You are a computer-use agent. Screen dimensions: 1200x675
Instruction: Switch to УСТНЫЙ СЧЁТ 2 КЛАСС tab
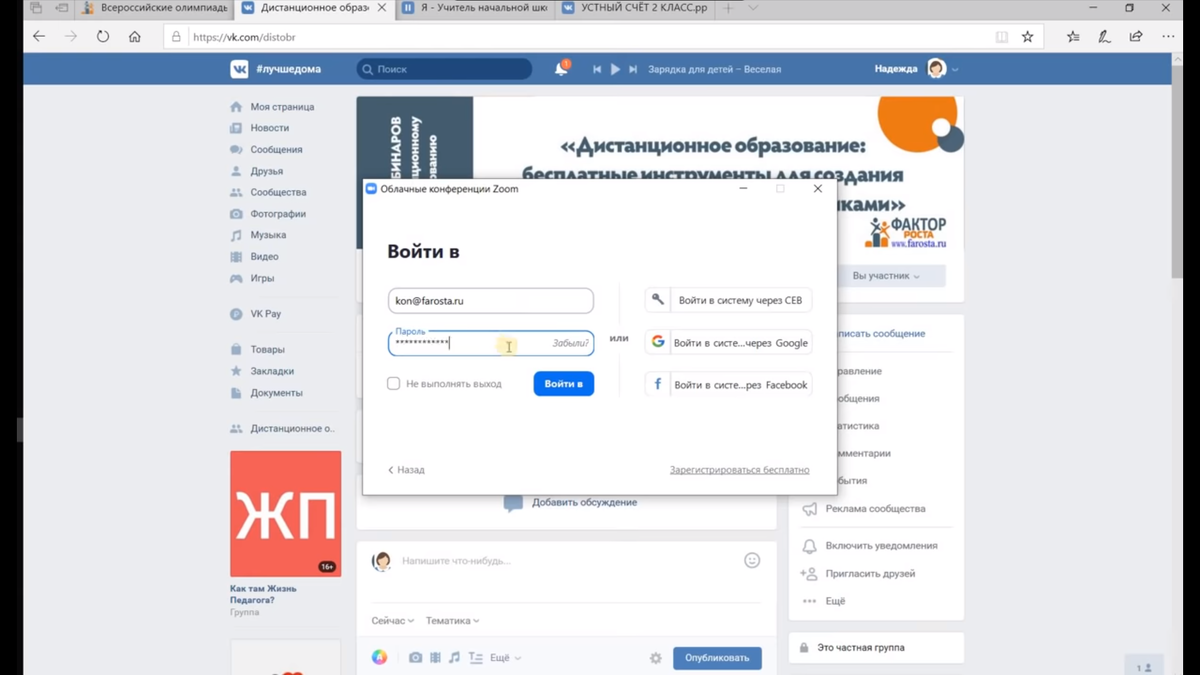pyautogui.click(x=634, y=8)
